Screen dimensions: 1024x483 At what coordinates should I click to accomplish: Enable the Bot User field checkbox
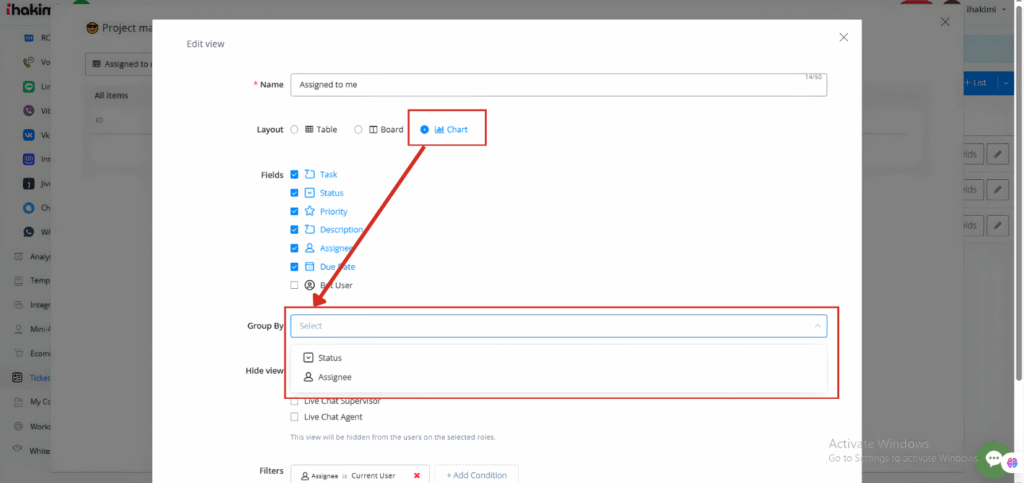pos(294,285)
